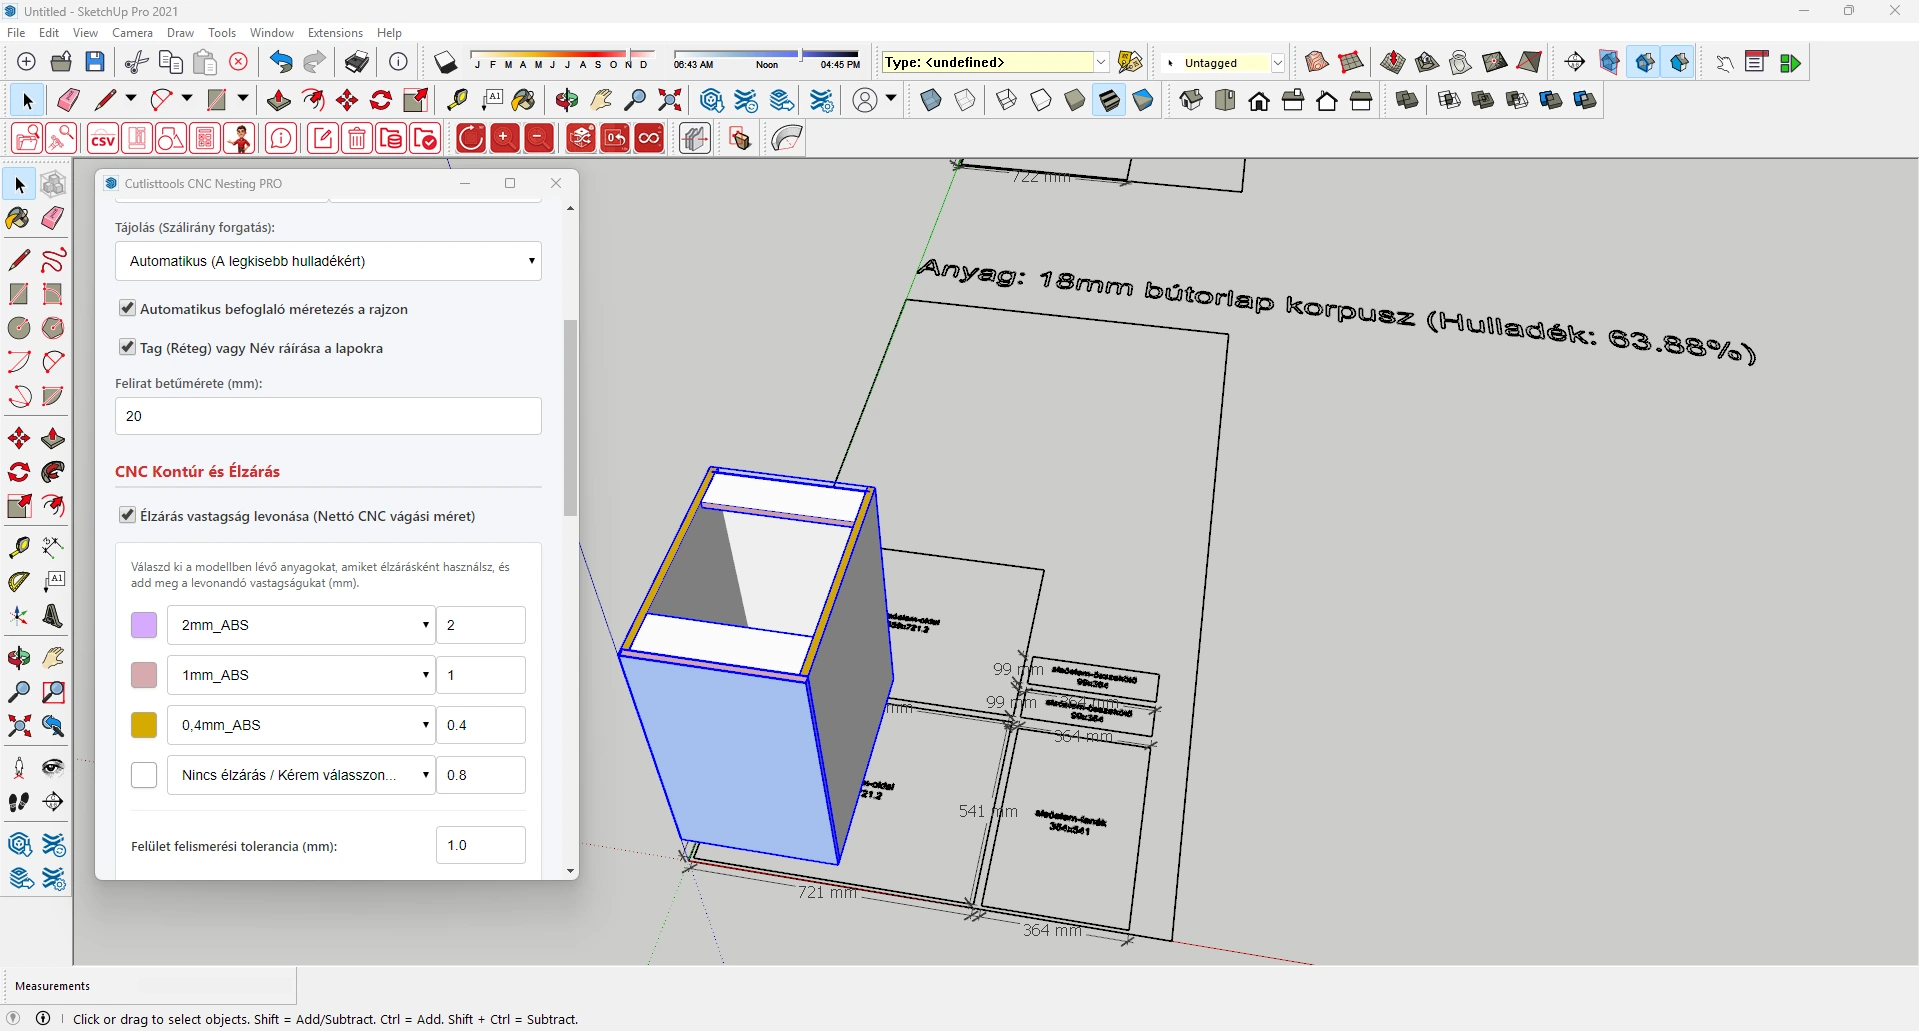Click the Zoom Extents icon in top toolbar

point(670,100)
